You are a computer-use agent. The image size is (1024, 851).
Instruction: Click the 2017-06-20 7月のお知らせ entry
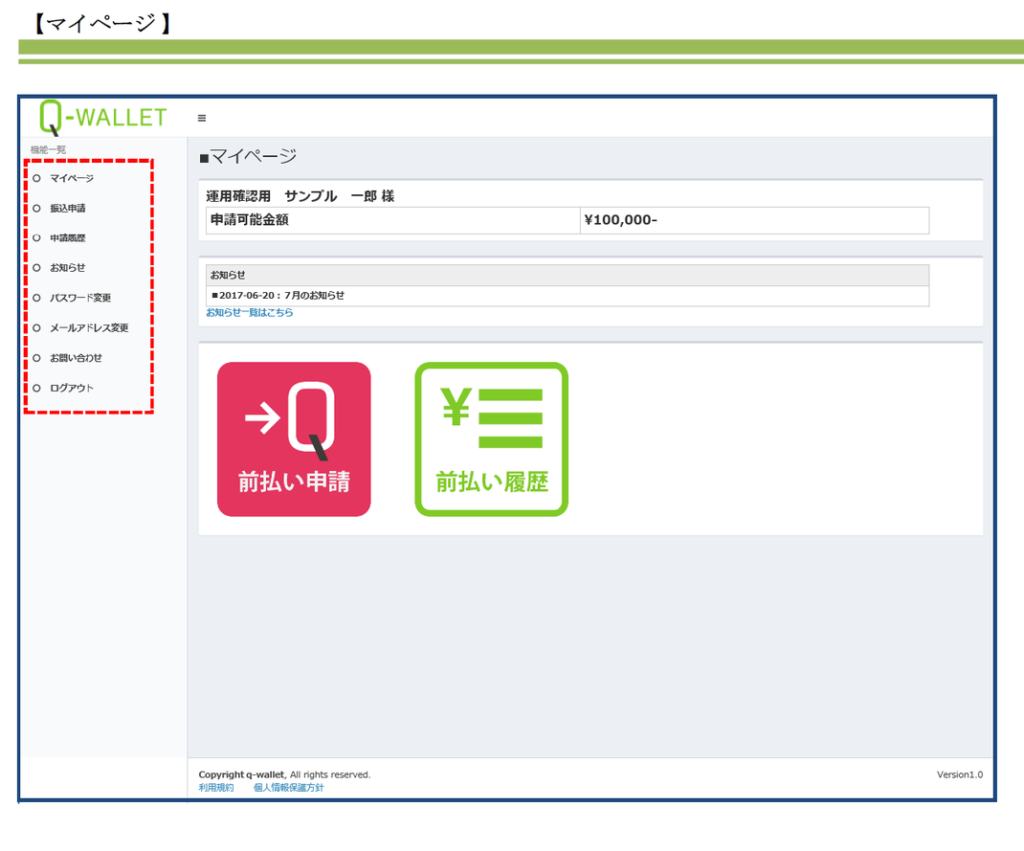[x=278, y=296]
